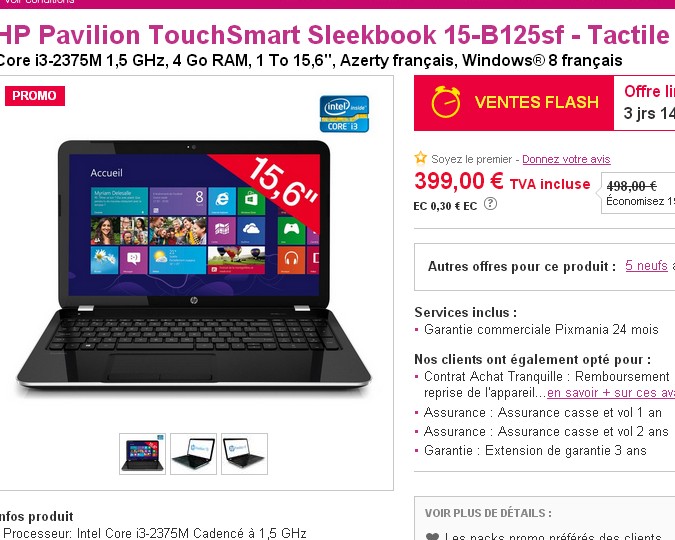Click the struck-through 498,00 € old price
The height and width of the screenshot is (540, 675).
[632, 186]
